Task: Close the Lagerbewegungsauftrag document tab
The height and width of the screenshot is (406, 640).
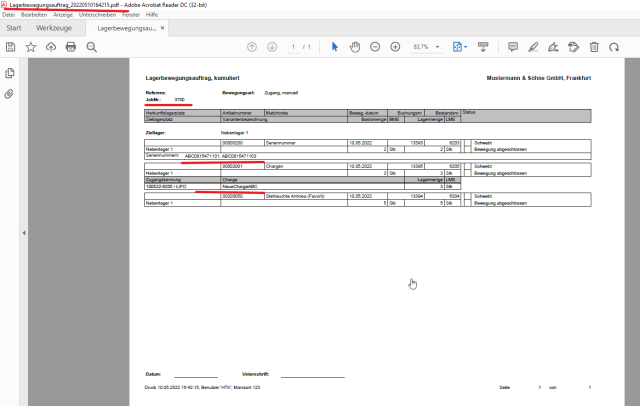Action: [x=163, y=29]
